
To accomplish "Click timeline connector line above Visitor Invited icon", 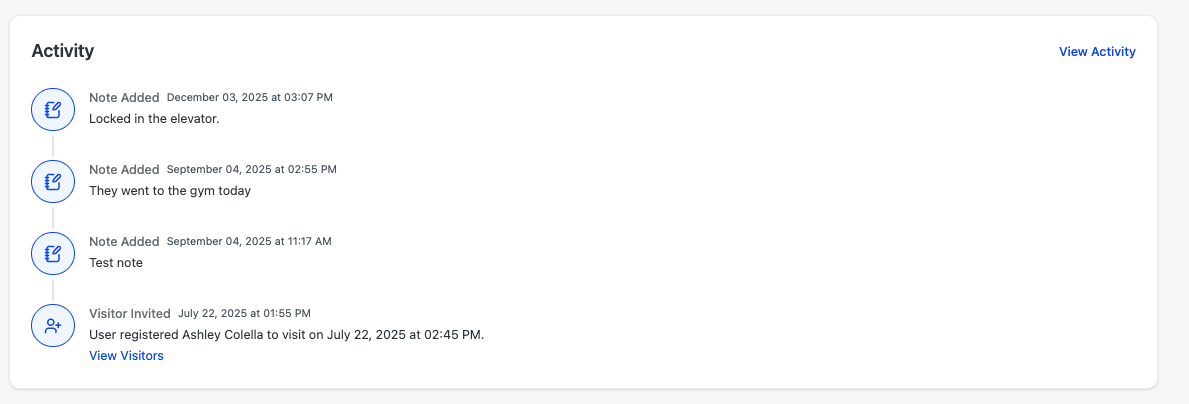I will coord(53,289).
